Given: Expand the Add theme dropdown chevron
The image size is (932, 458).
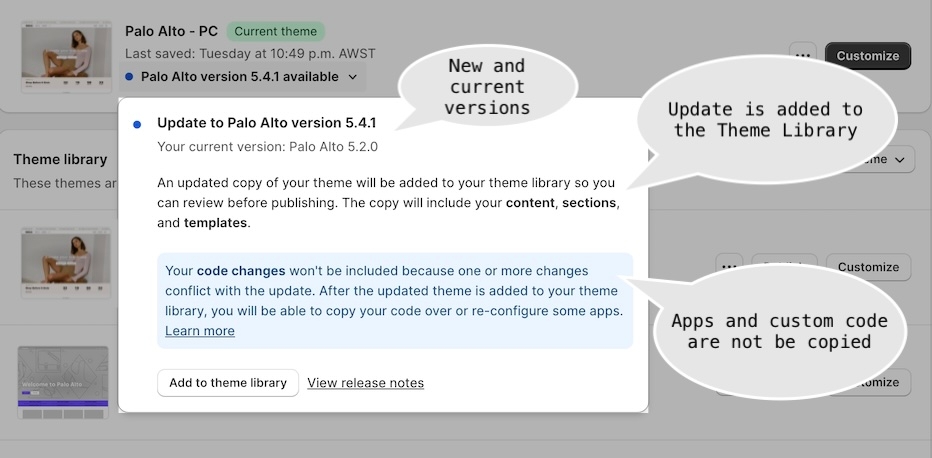Looking at the screenshot, I should (900, 159).
